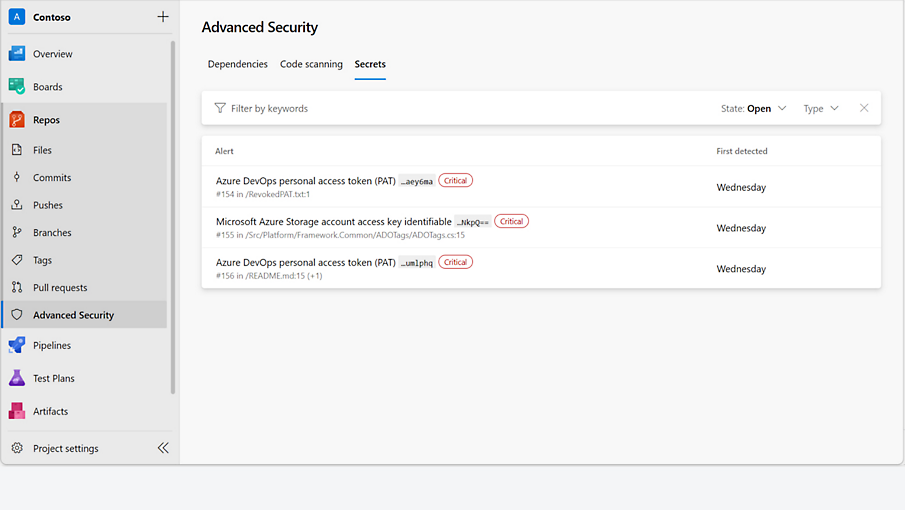Screen dimensions: 905x510
Task: Go to Branches under Repos
Action: coord(52,233)
